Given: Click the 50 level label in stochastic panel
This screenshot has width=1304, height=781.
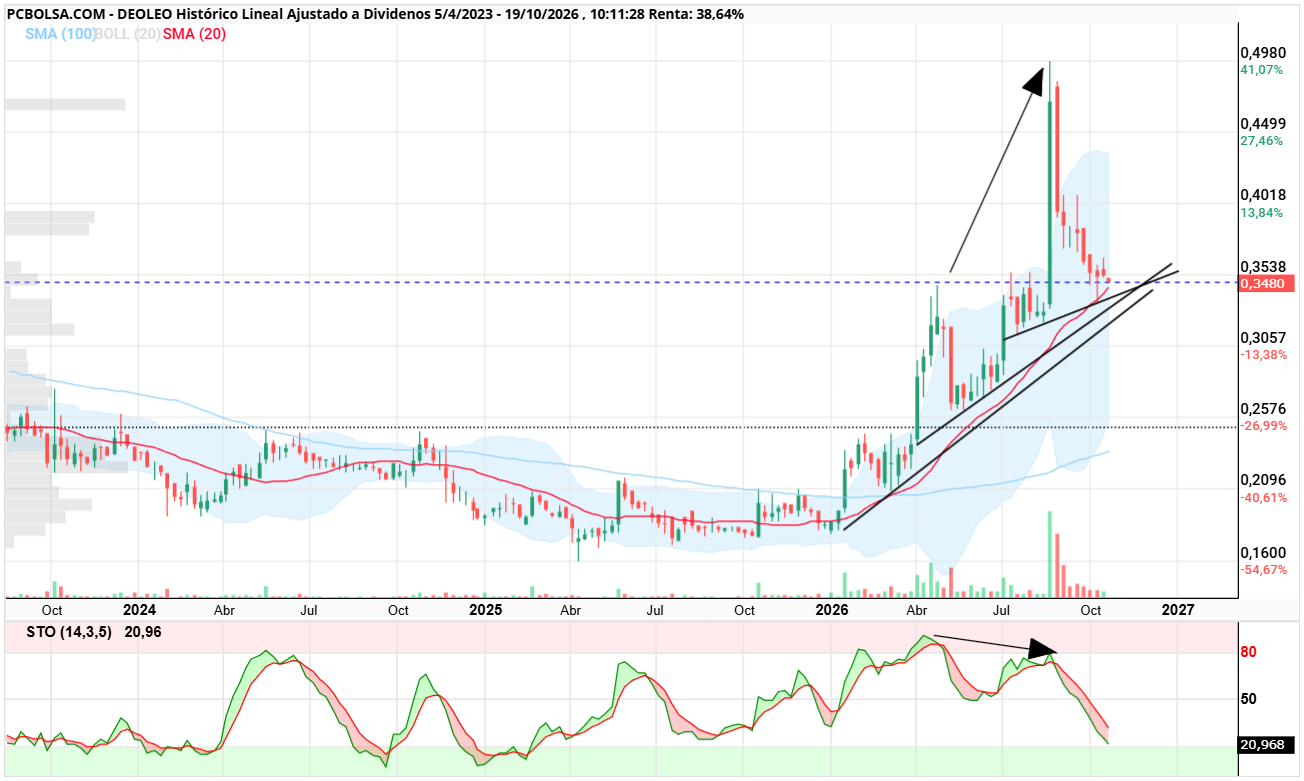Looking at the screenshot, I should [1248, 699].
